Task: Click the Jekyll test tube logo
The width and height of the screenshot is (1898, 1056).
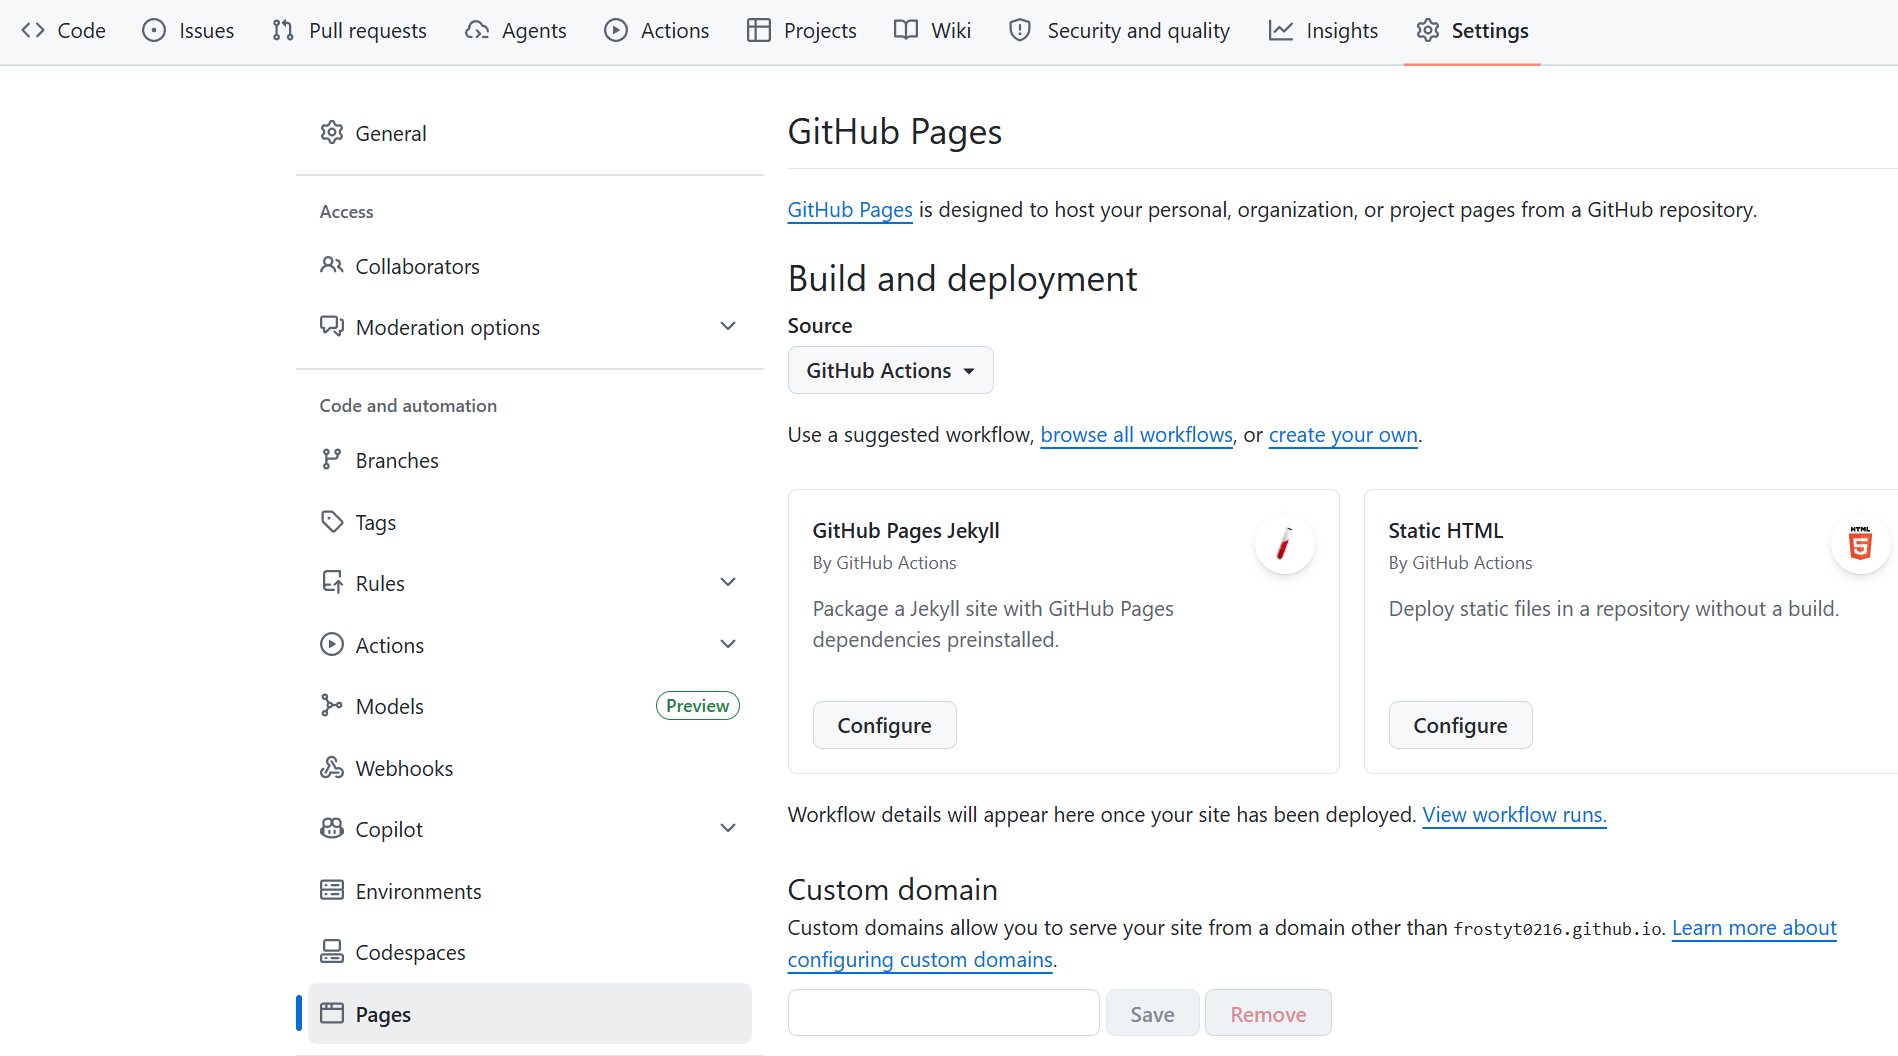Action: (x=1284, y=544)
